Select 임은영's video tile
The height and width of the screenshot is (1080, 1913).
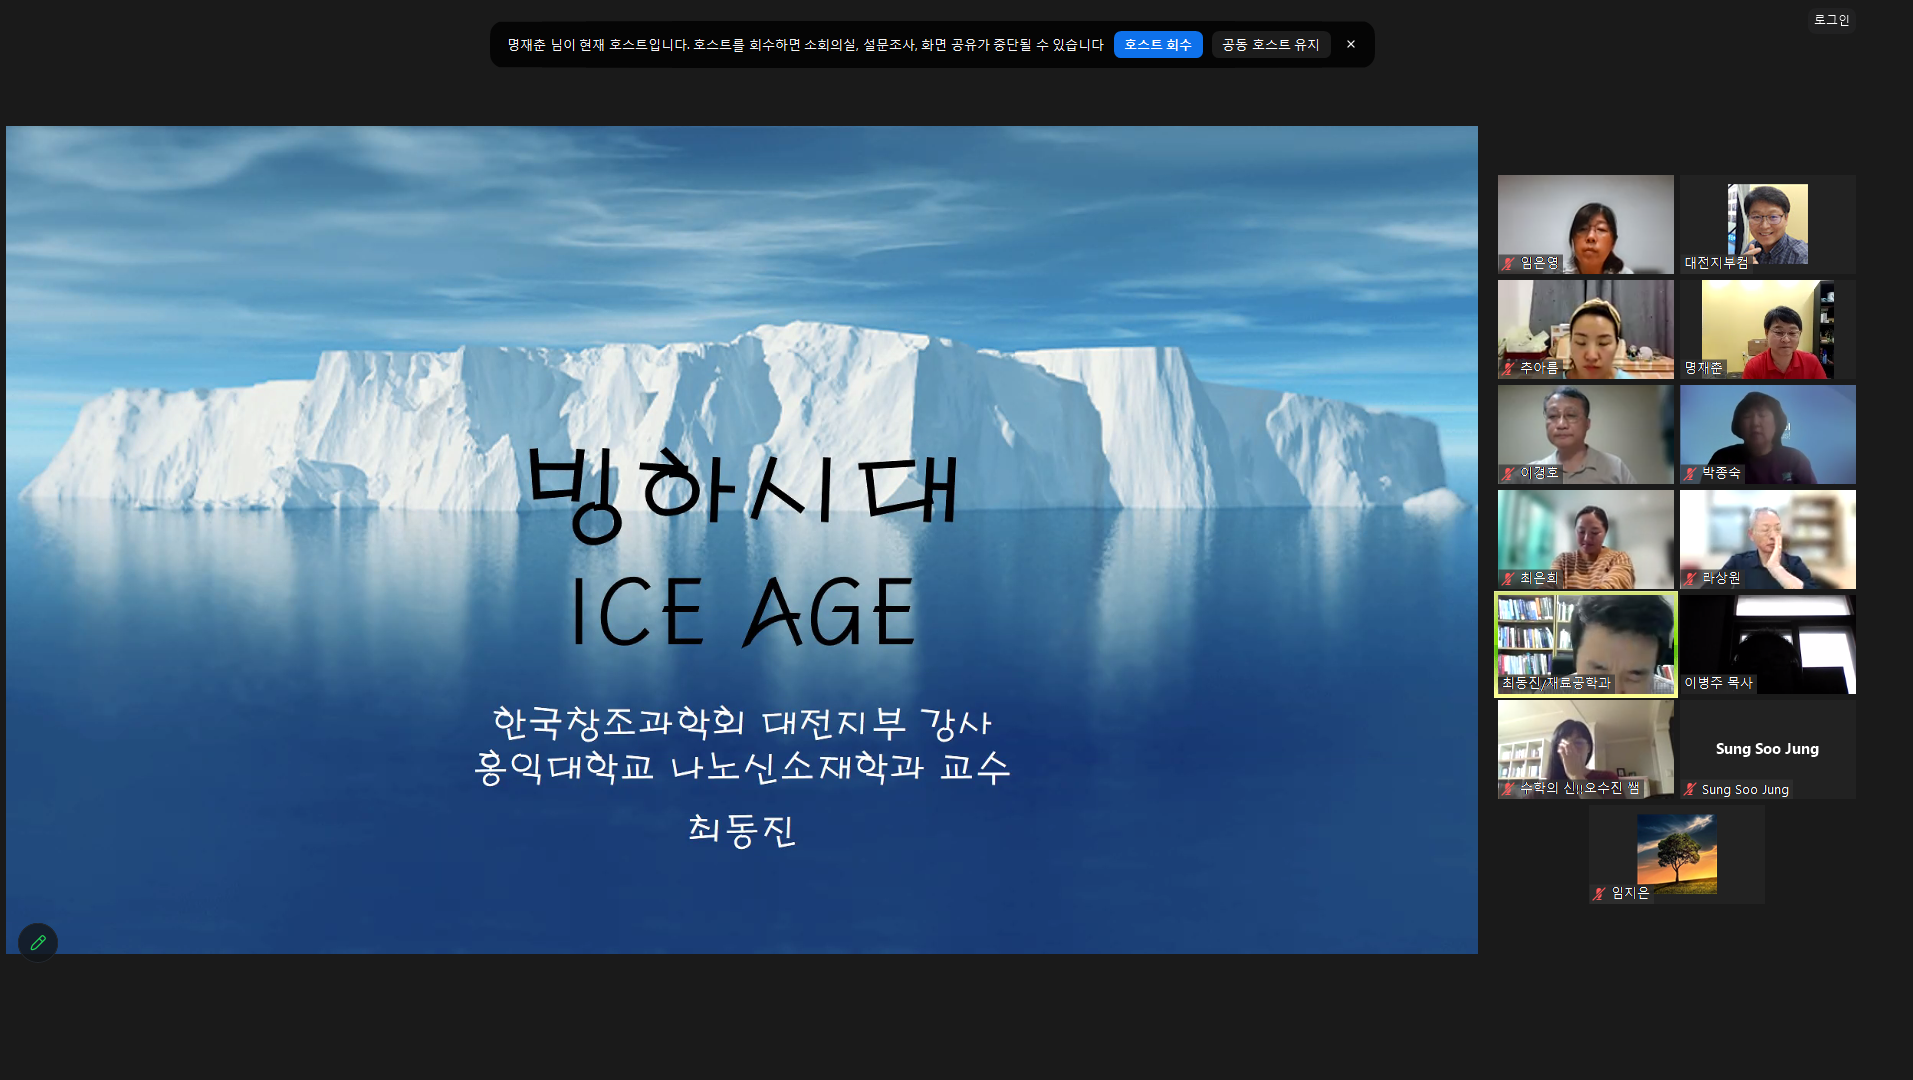tap(1586, 224)
